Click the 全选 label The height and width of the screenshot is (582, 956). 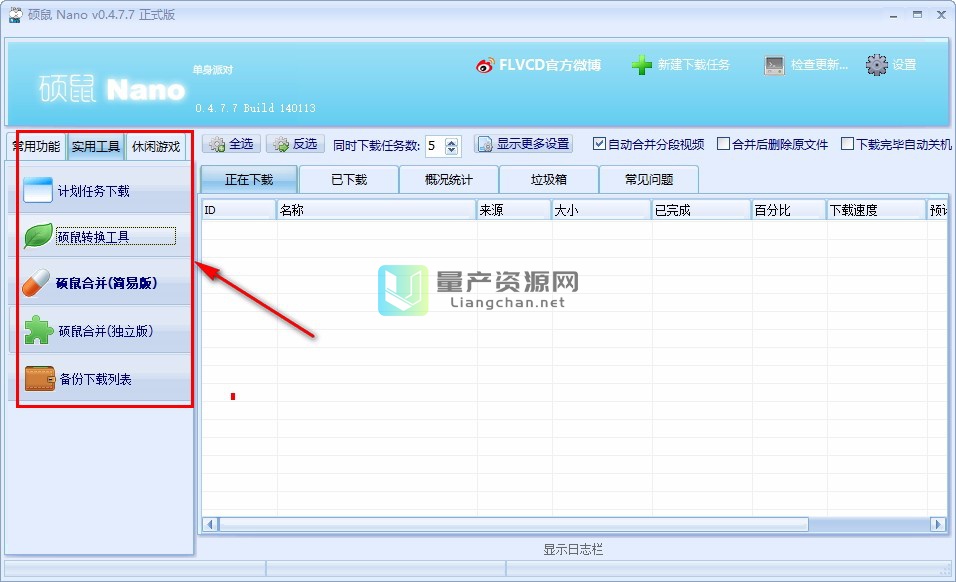[x=241, y=144]
